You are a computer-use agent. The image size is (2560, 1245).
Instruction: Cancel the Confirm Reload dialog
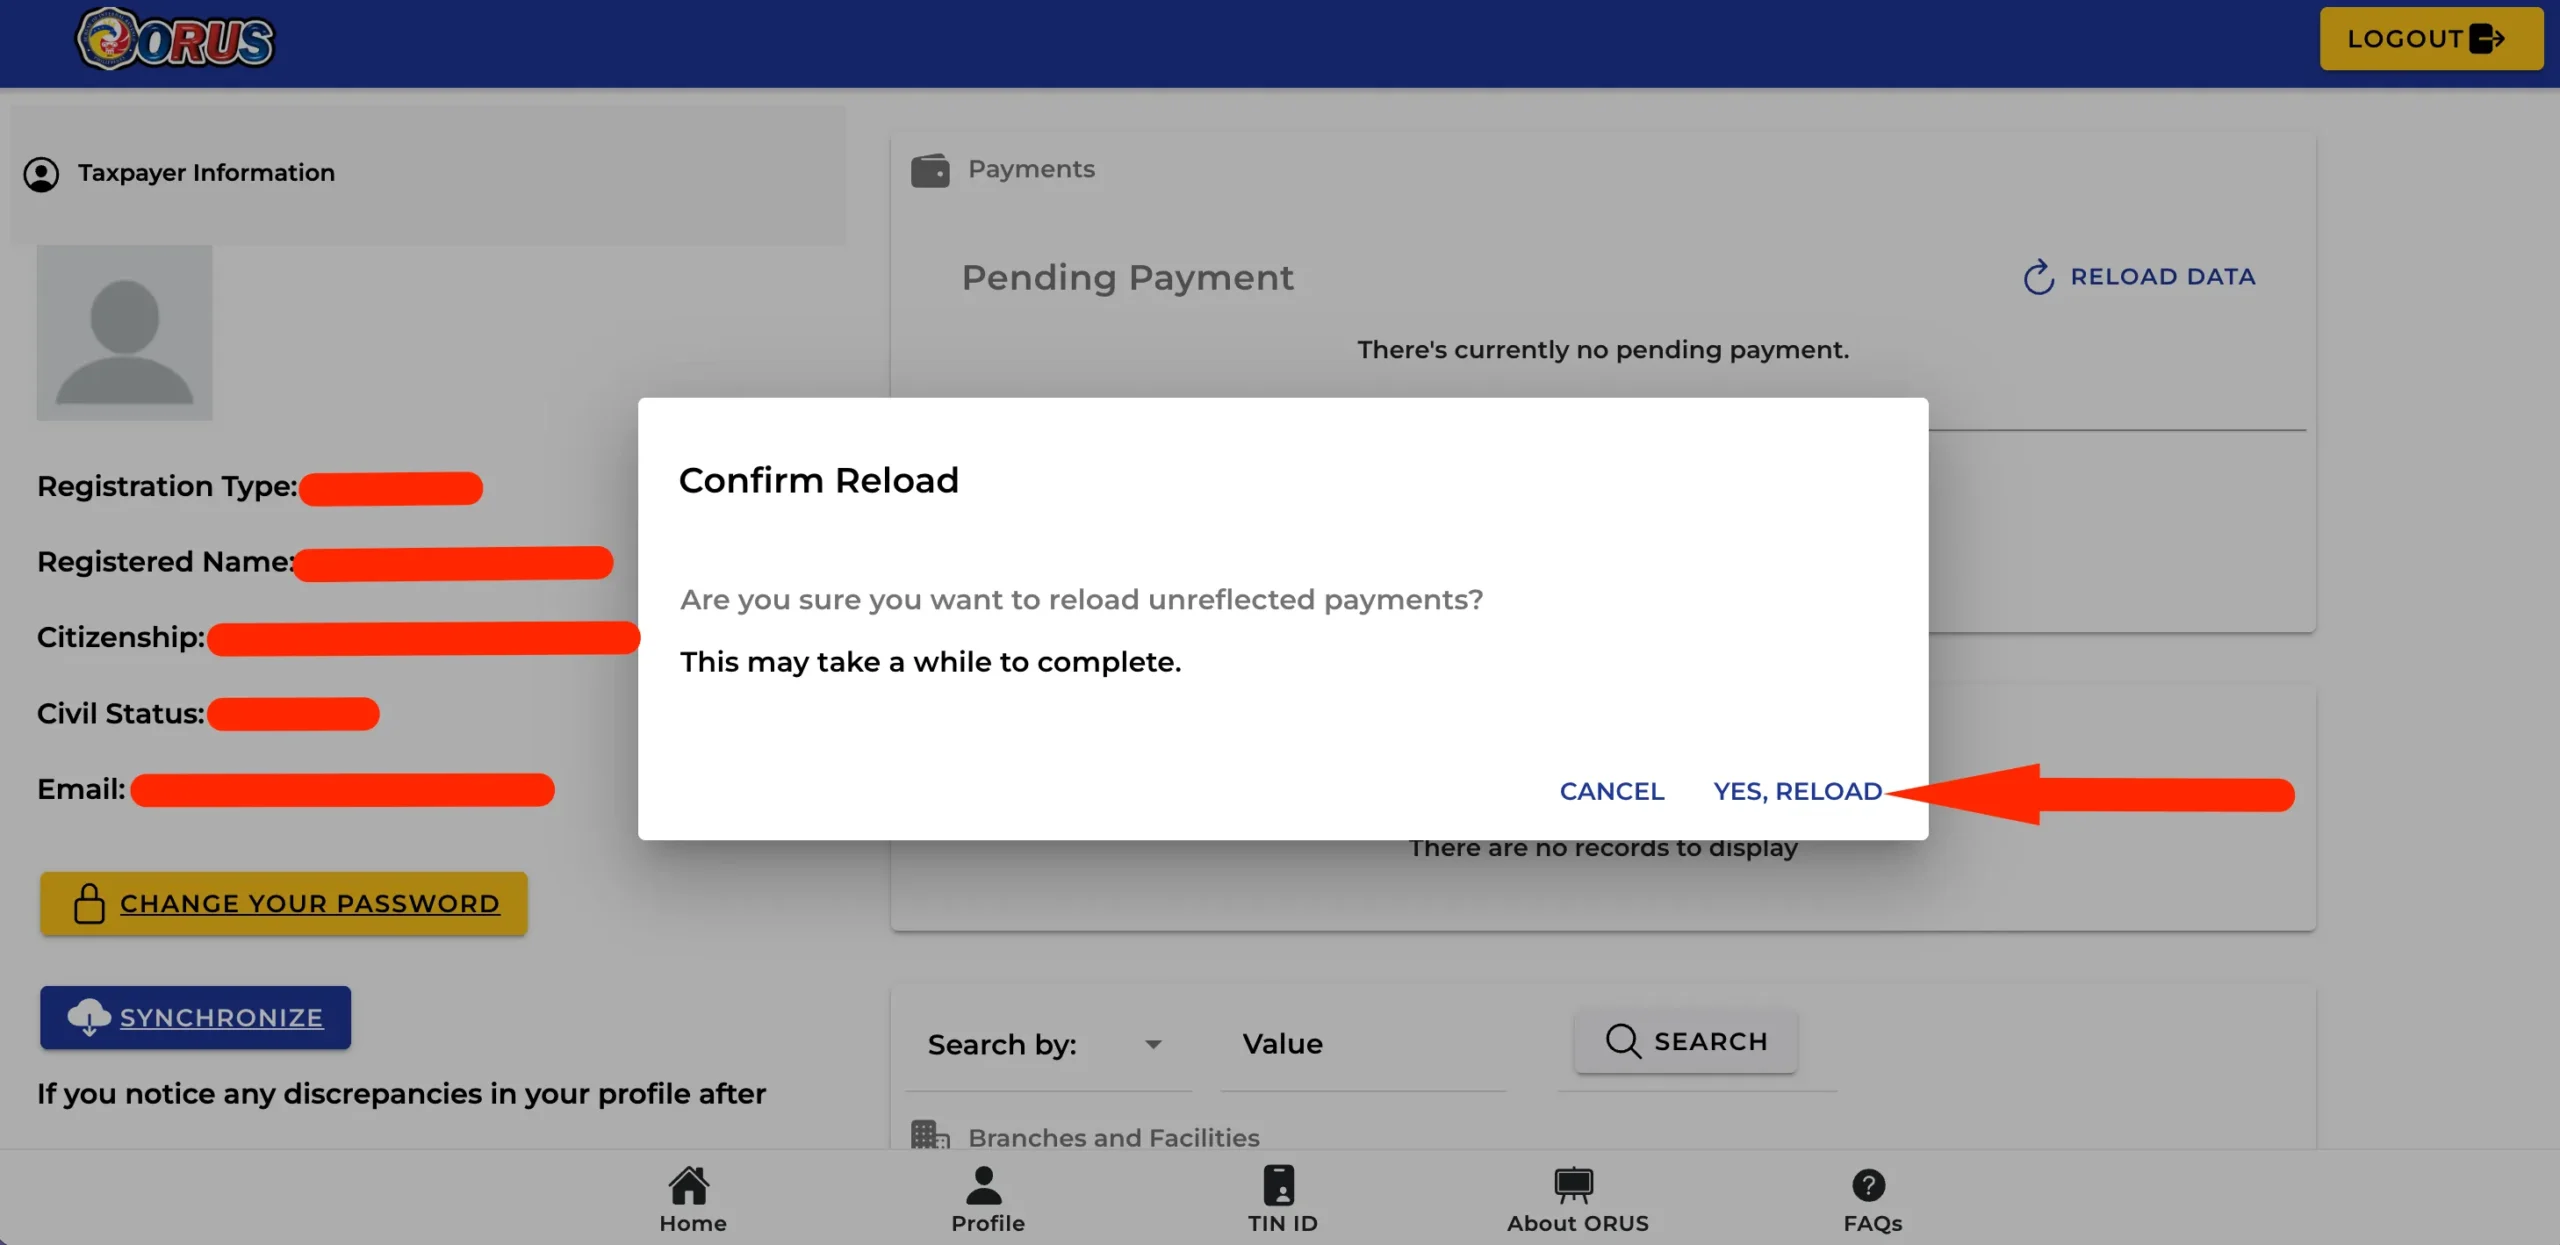click(1612, 791)
